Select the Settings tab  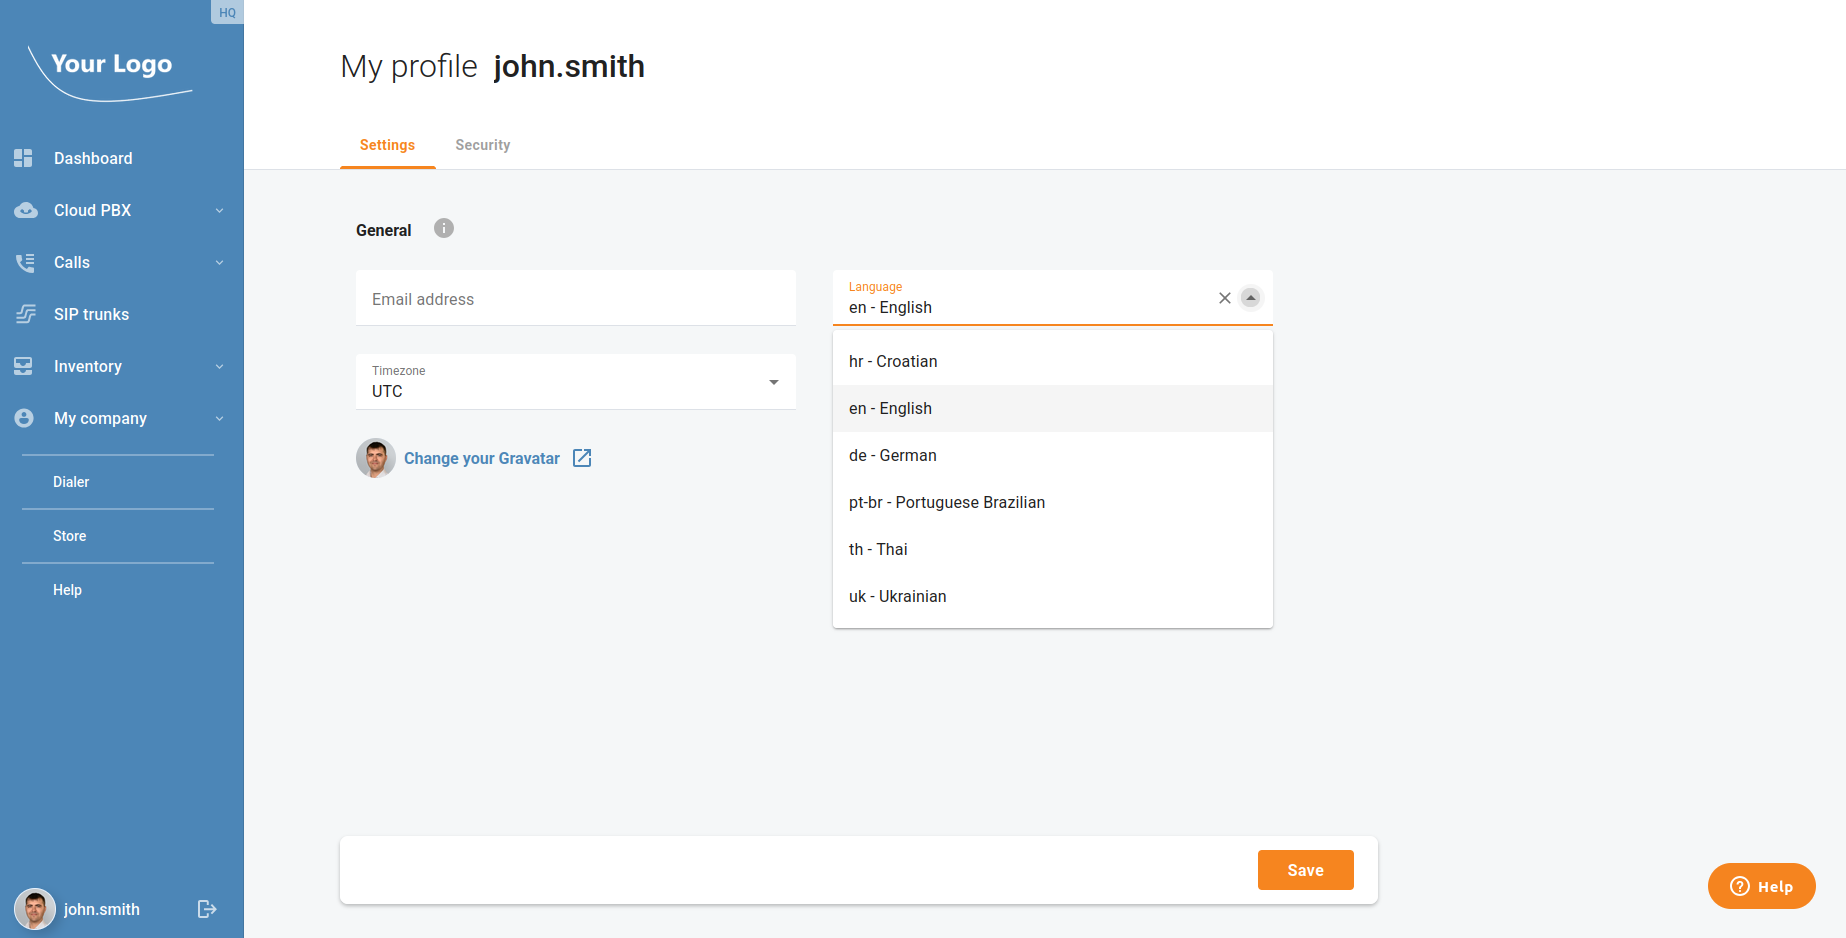click(387, 145)
